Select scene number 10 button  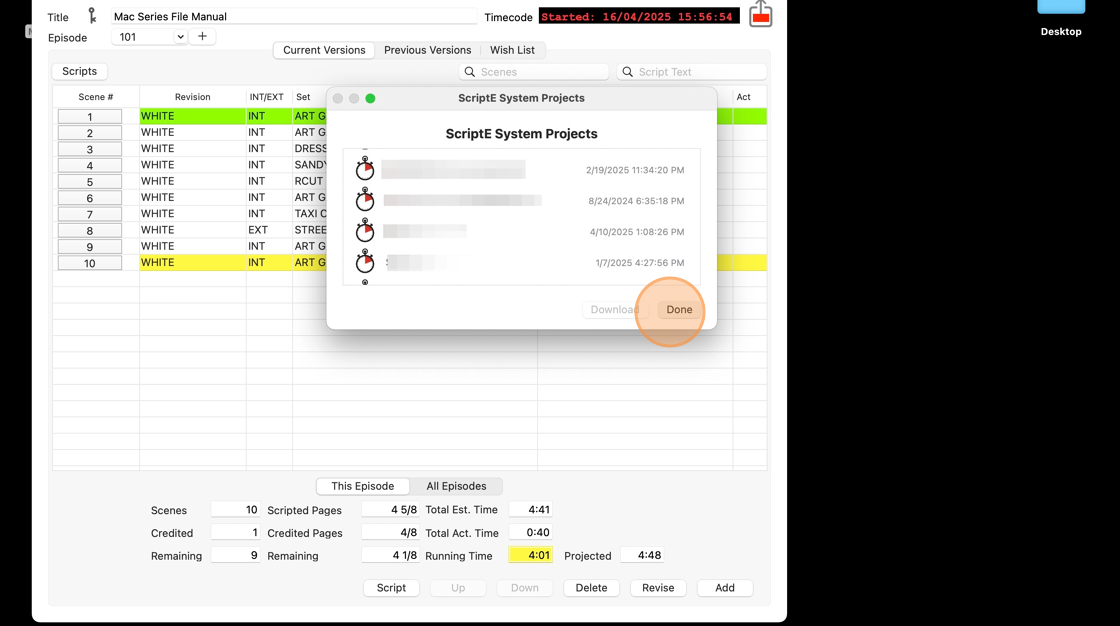(89, 263)
